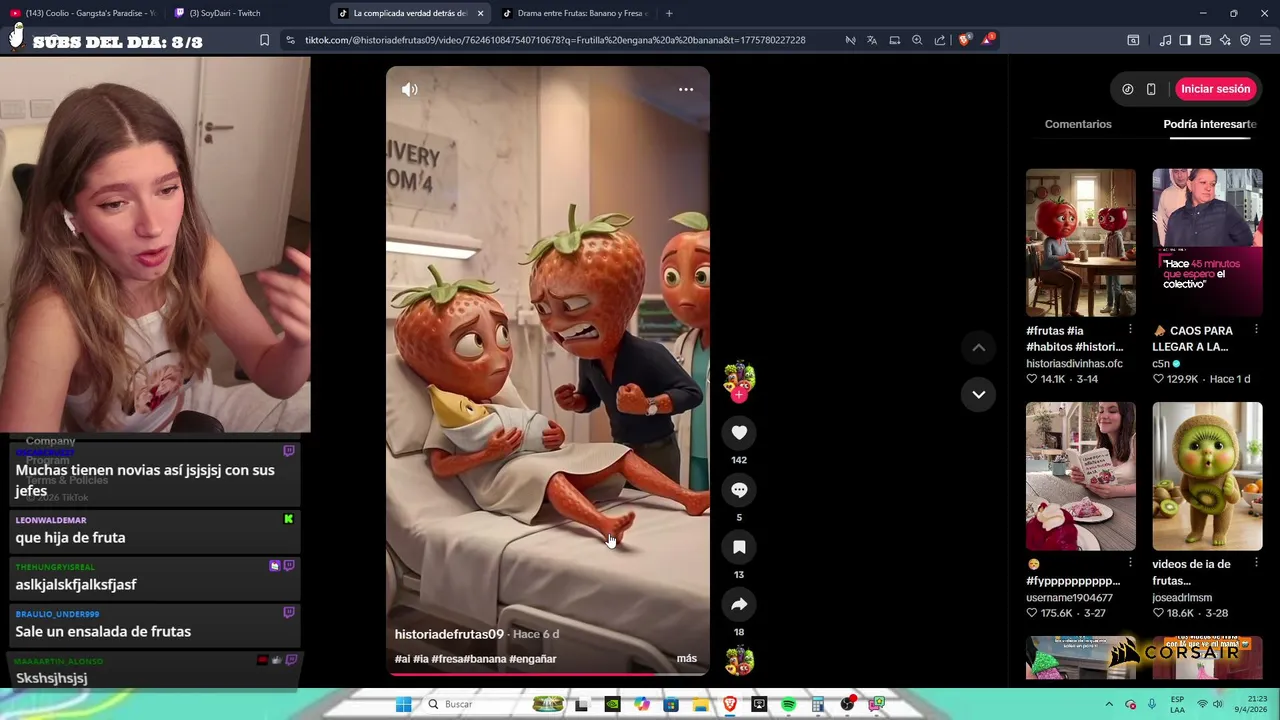
Task: Click the Brave Shields lion icon
Action: coord(964,40)
